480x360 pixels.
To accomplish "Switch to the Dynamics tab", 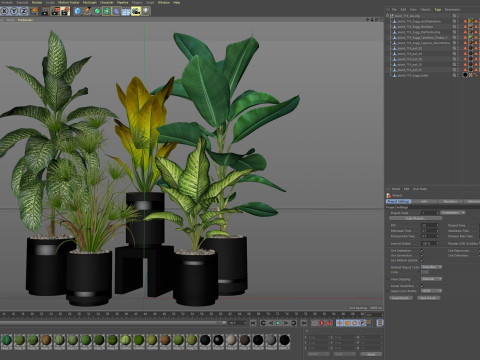I will coord(450,202).
